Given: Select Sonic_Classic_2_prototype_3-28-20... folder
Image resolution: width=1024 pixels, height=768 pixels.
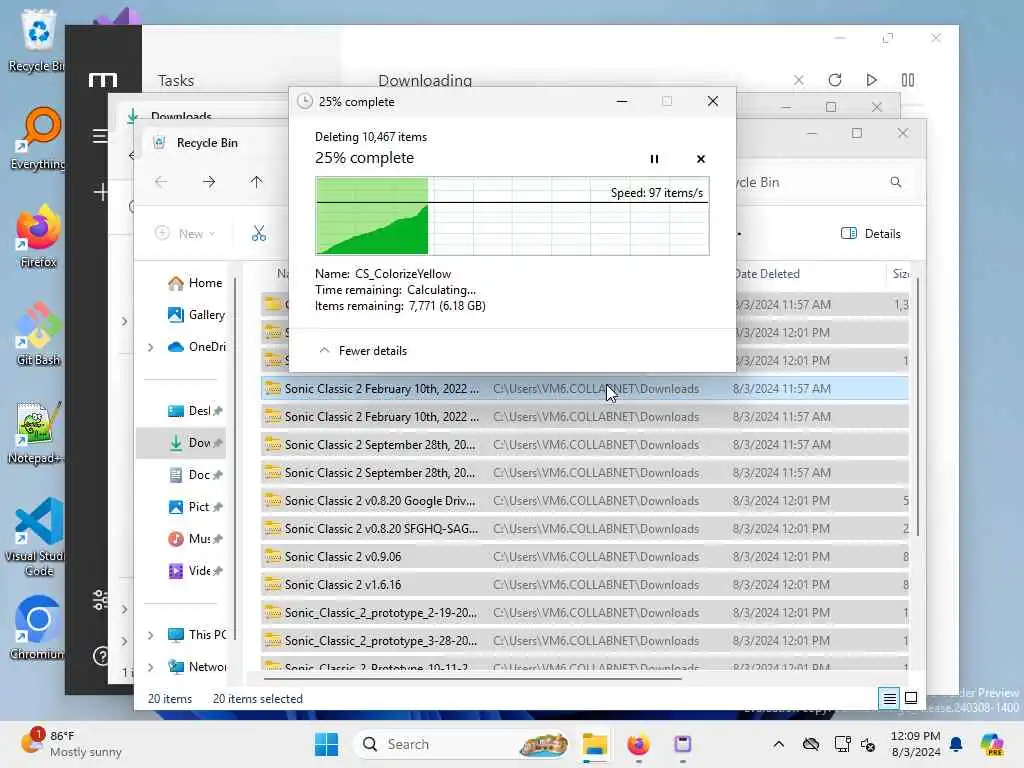Looking at the screenshot, I should pos(584,641).
